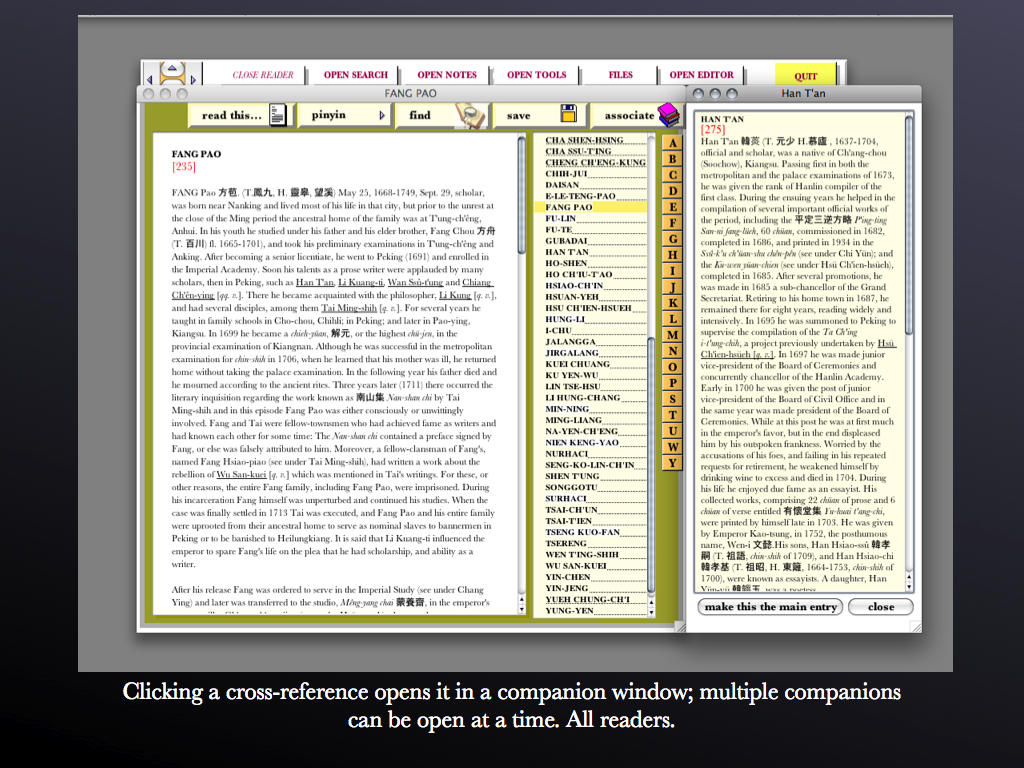Click the CLOSE READER tab
Screen dimensions: 1024x768
coord(263,75)
